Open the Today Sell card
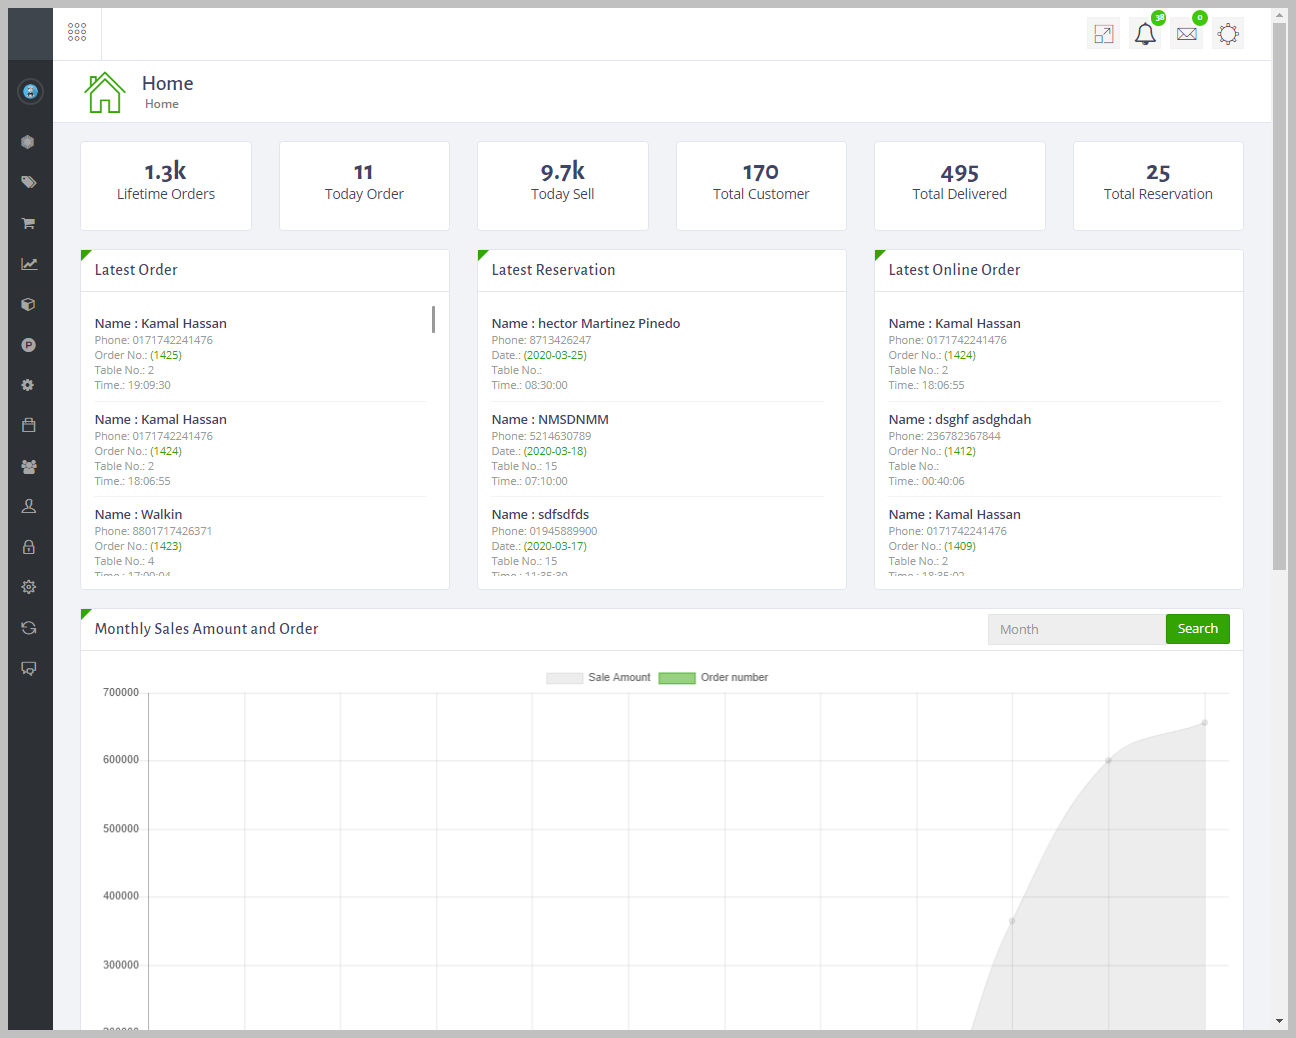1296x1038 pixels. pos(563,186)
